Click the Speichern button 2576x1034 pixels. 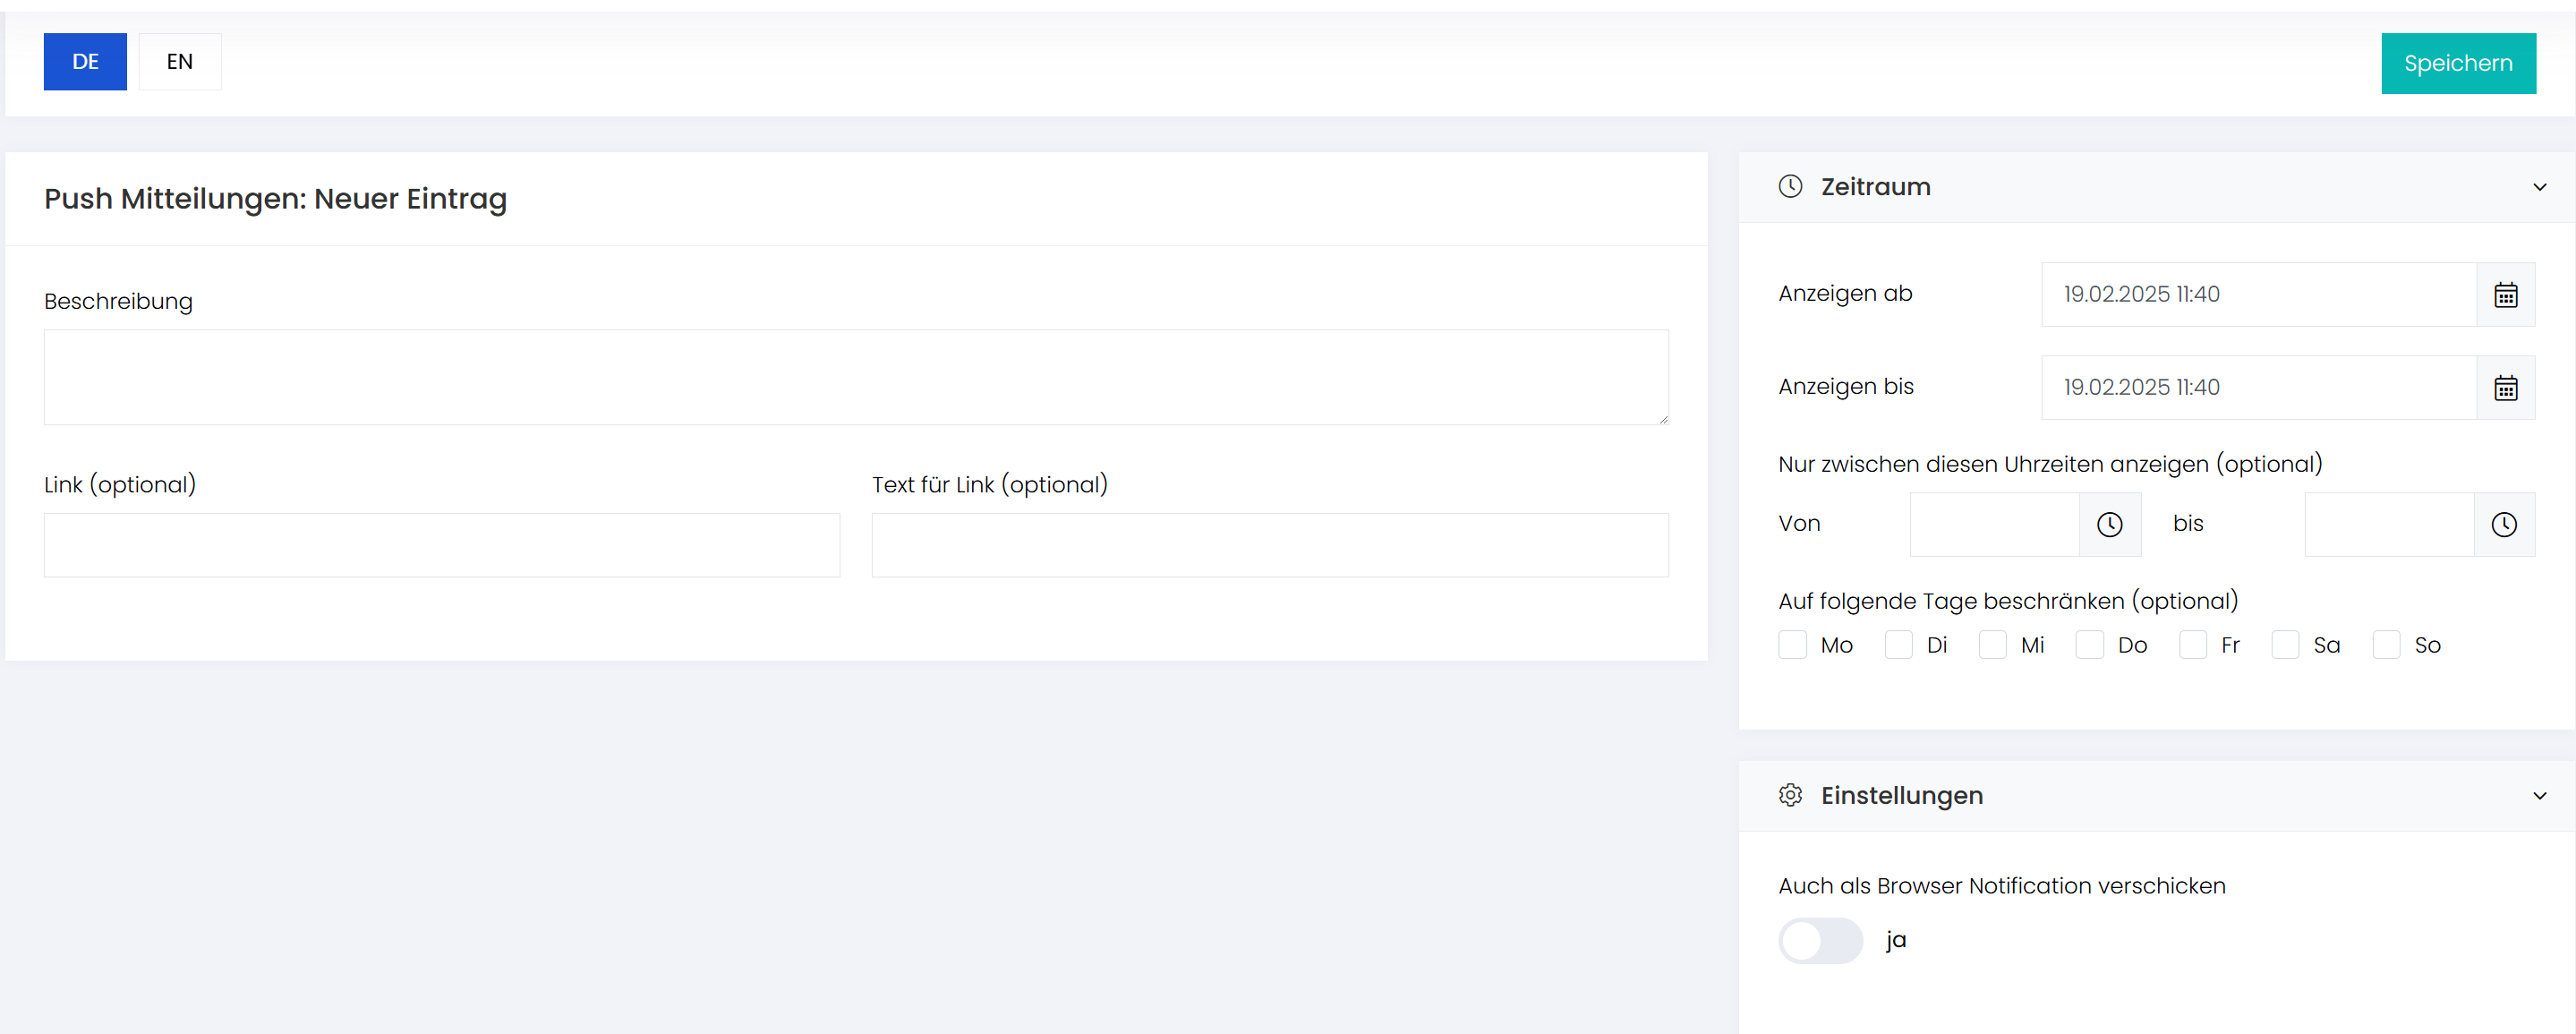point(2458,64)
